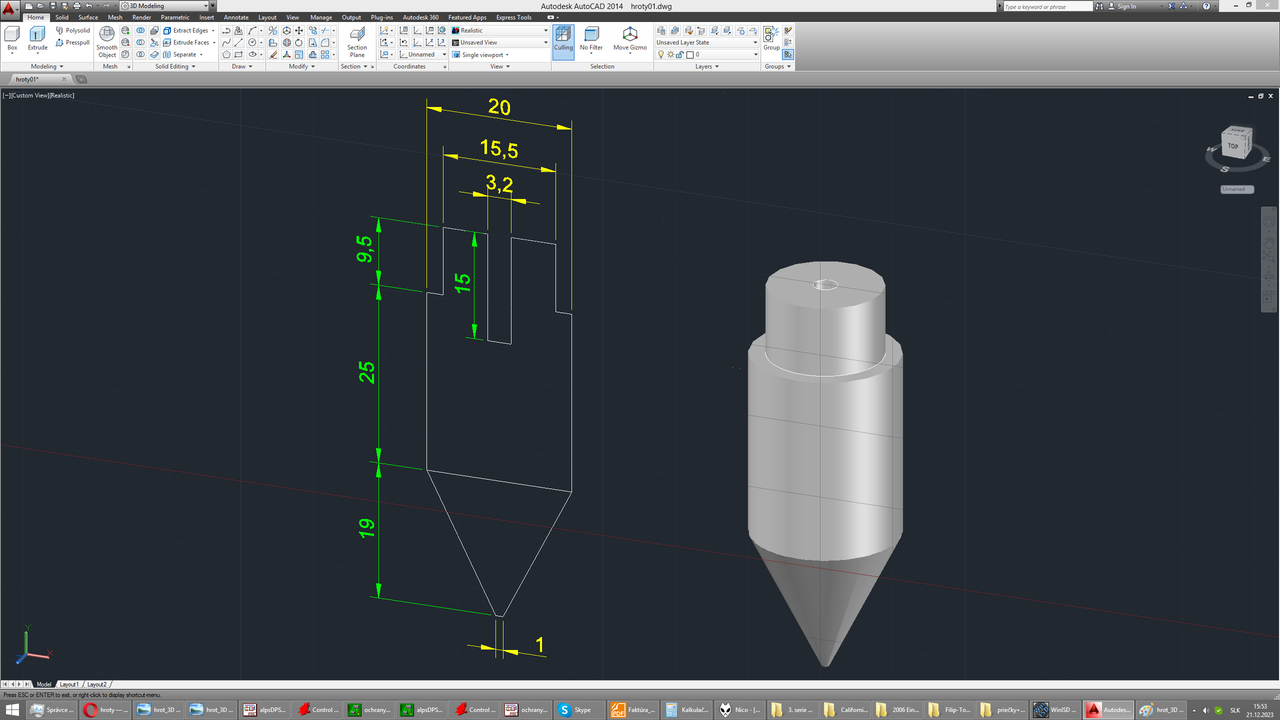
Task: Expand the Modify panel
Action: [x=301, y=66]
